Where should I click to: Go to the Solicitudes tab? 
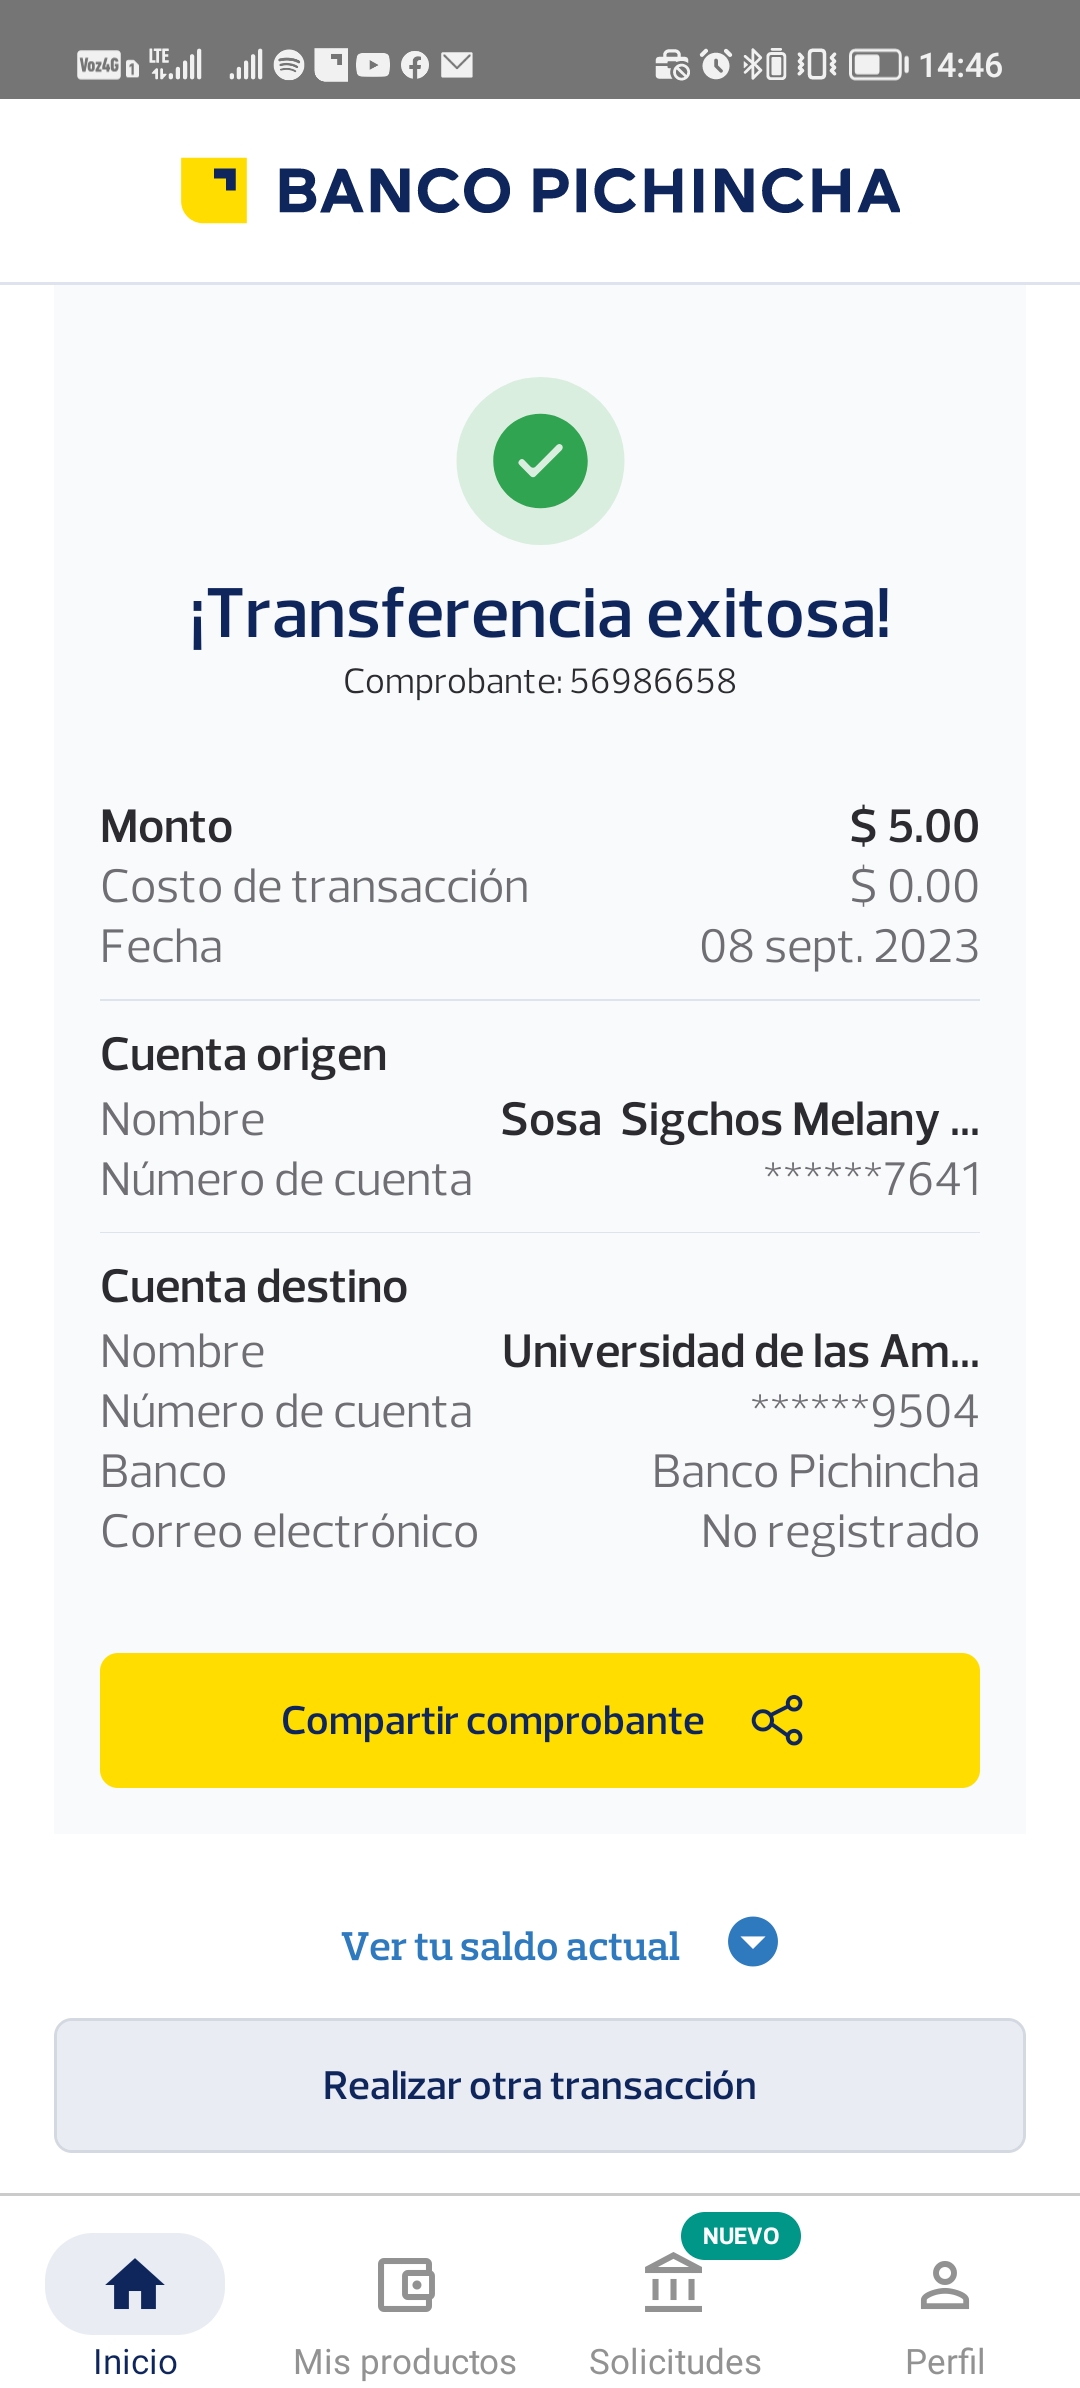pos(675,2361)
